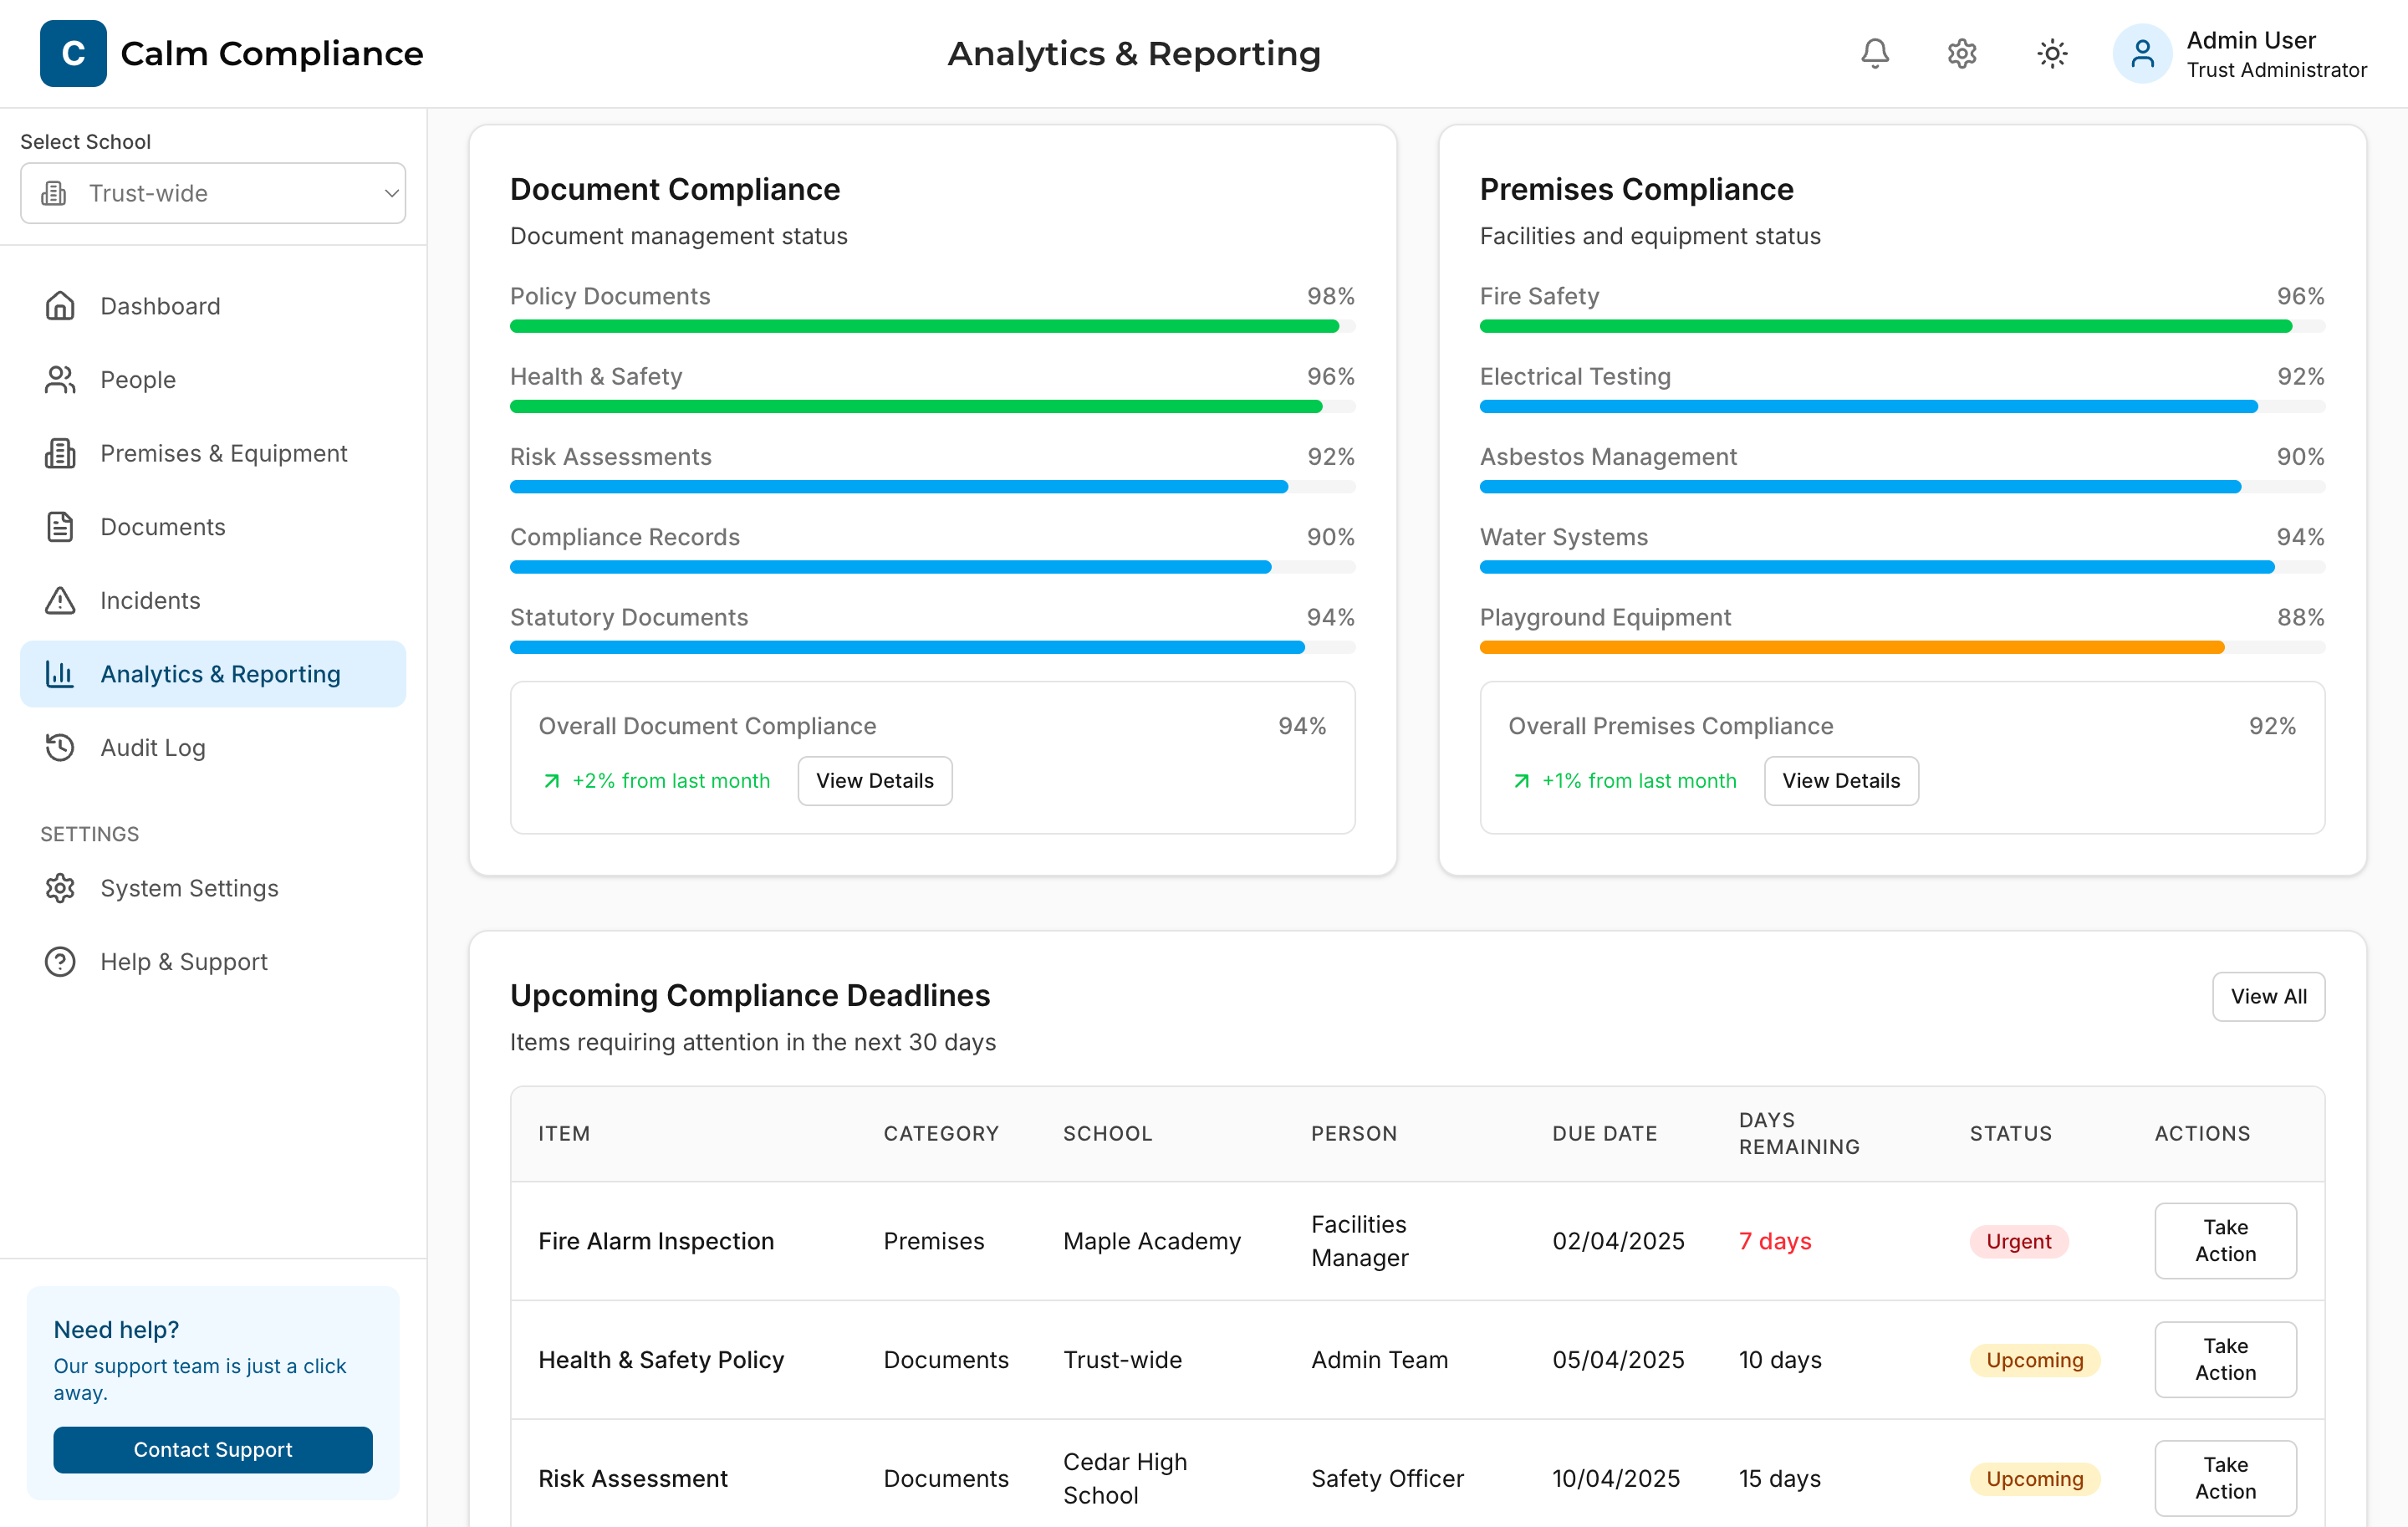This screenshot has width=2408, height=1527.
Task: Click the Health & Safety progress bar
Action: coord(932,407)
